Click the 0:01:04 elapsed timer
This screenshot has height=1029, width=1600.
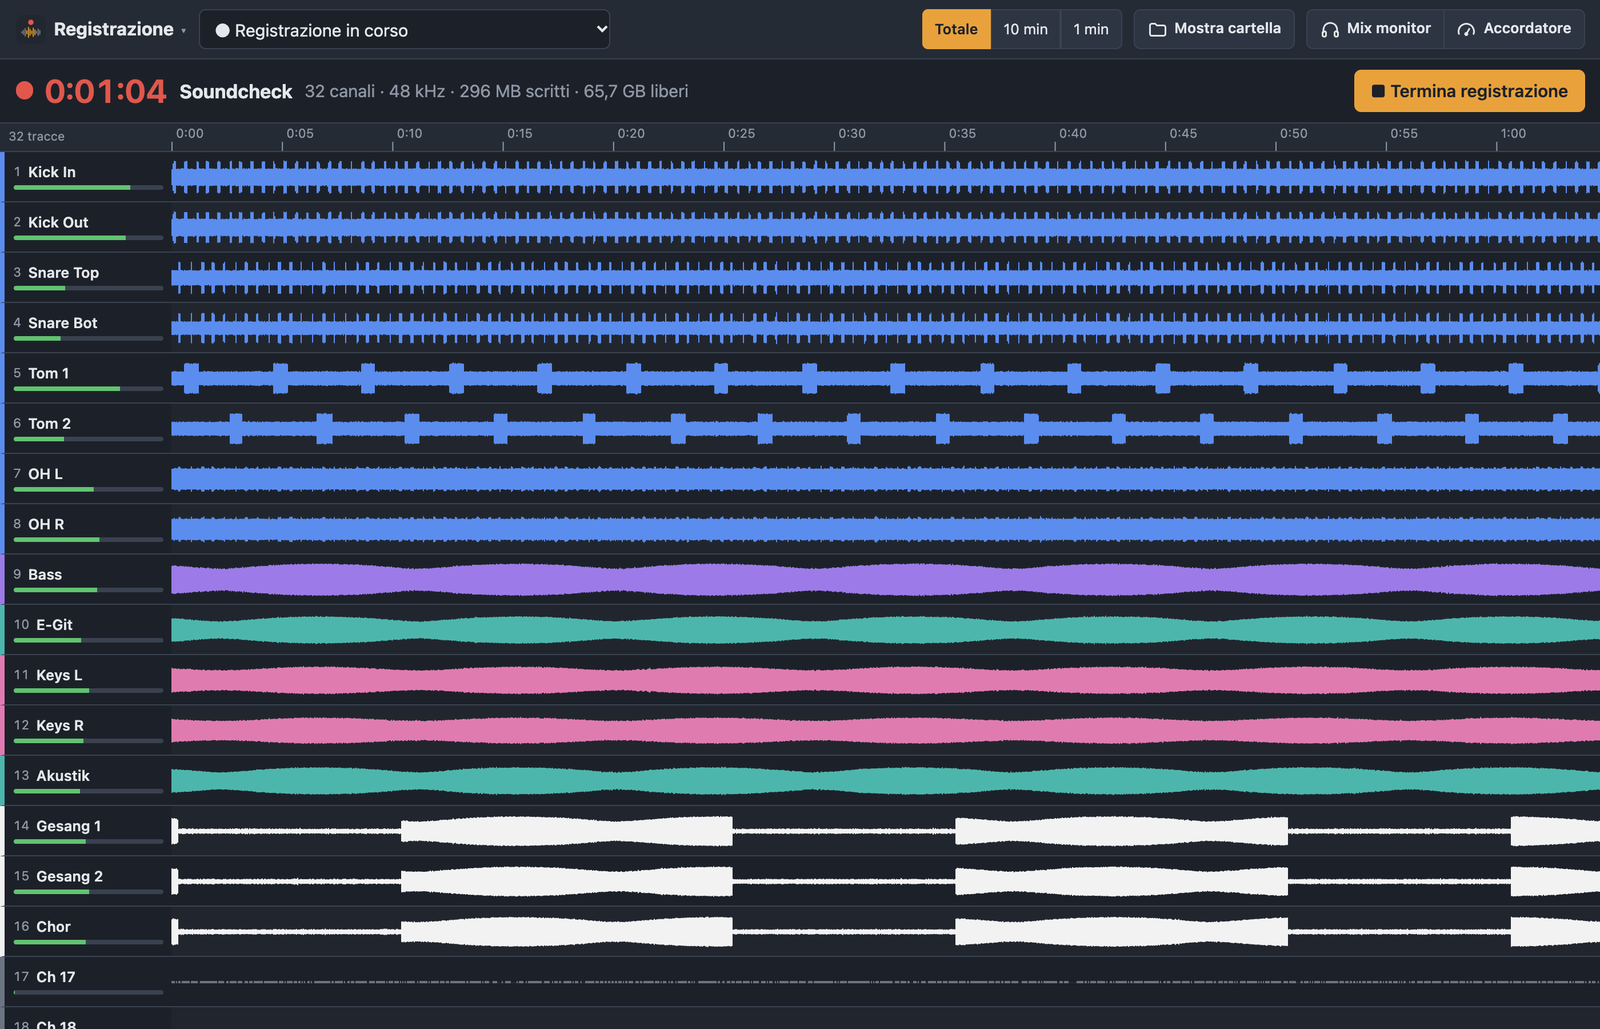[x=105, y=91]
